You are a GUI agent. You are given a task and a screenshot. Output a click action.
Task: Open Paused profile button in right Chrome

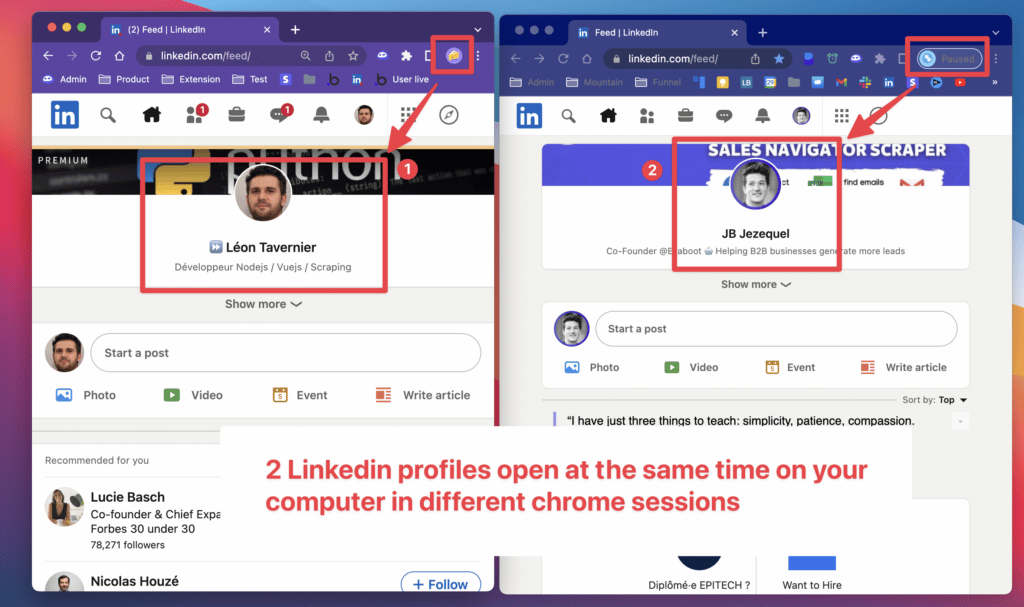950,59
